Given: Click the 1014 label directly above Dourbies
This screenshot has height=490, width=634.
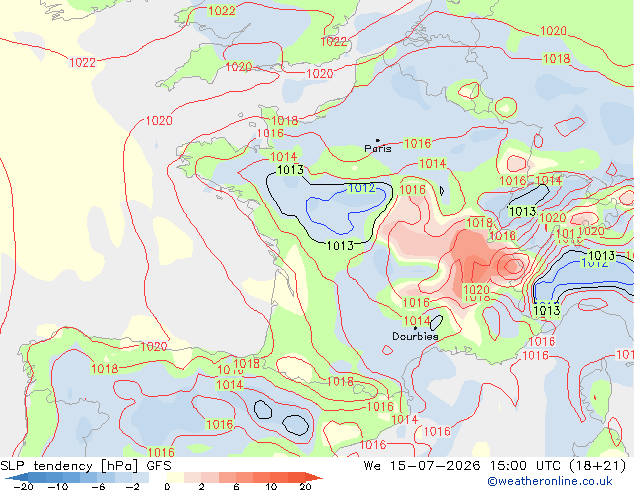Looking at the screenshot, I should tap(417, 321).
